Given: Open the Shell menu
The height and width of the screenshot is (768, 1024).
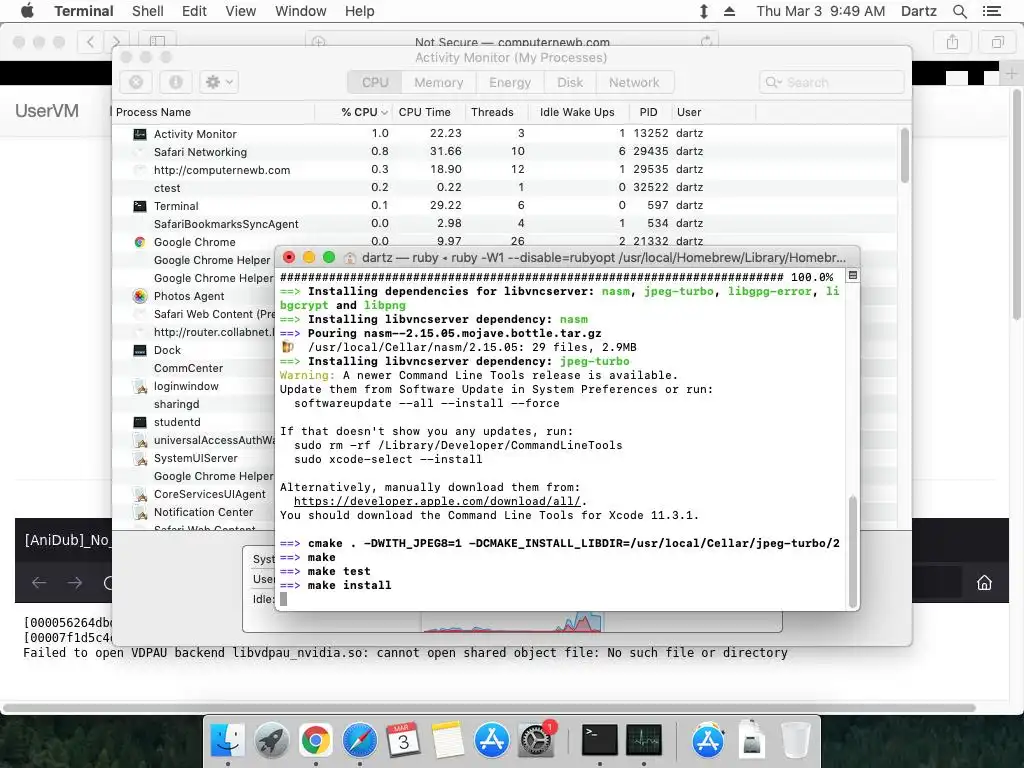Looking at the screenshot, I should (148, 11).
